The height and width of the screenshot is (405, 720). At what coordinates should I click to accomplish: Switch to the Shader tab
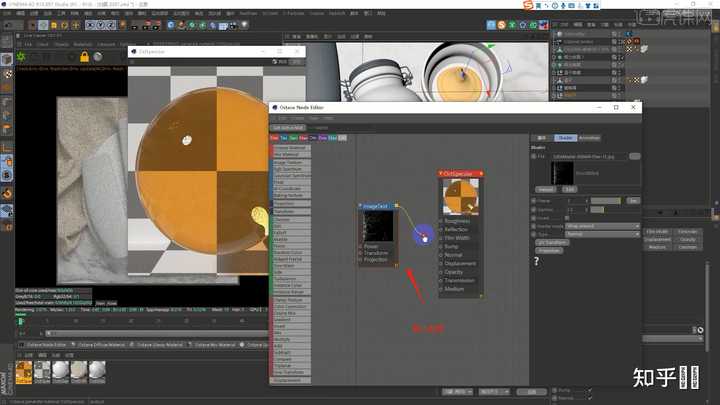point(564,137)
